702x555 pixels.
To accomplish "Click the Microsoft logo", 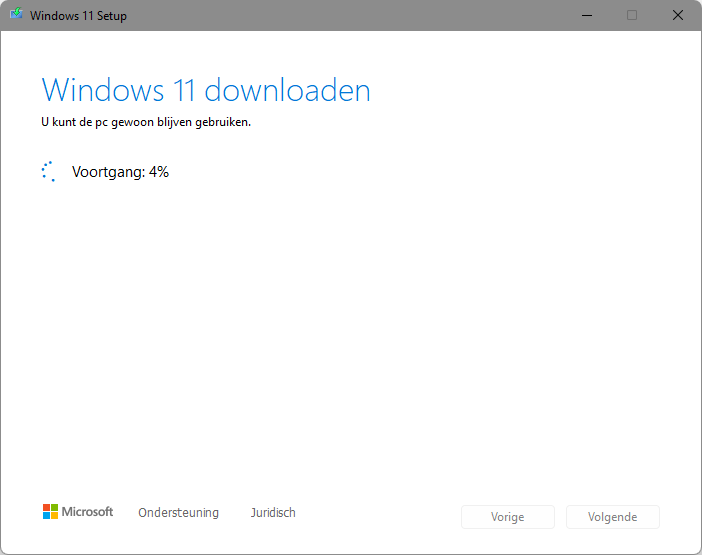I will click(x=78, y=512).
